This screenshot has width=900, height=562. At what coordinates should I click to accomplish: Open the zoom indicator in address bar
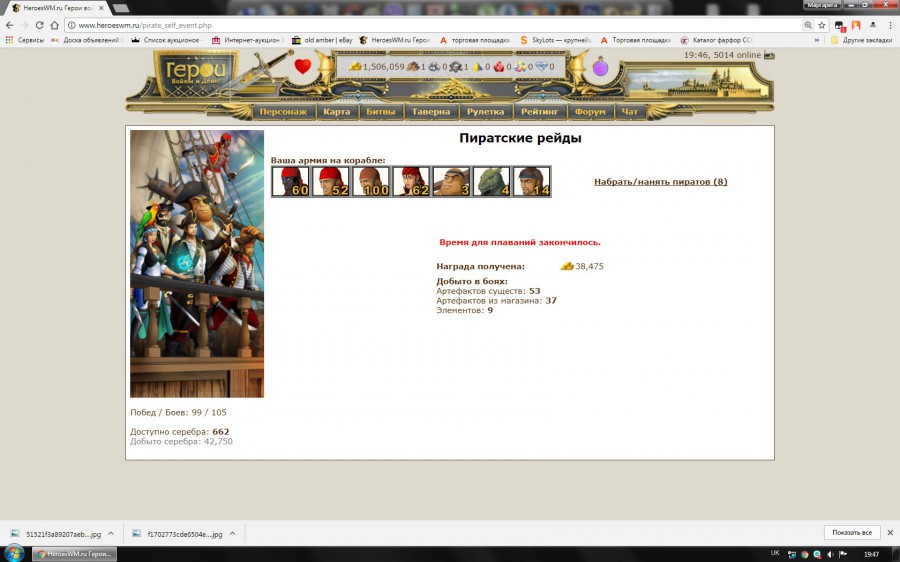click(x=808, y=25)
